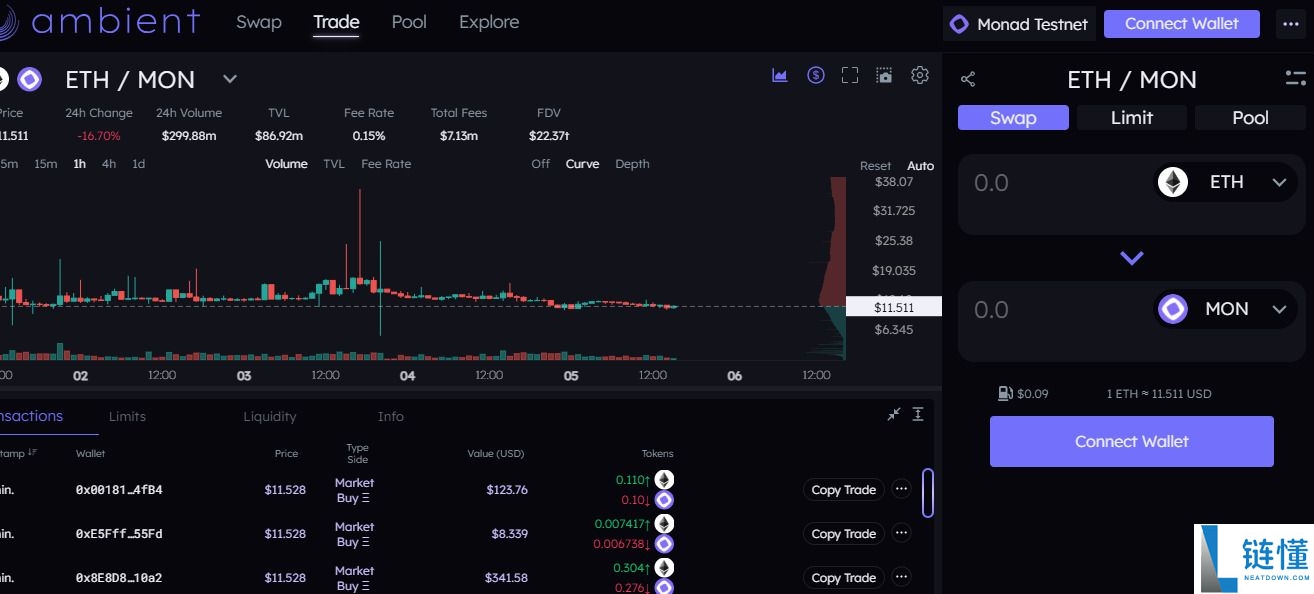Click the ETH token logo in sell field
The width and height of the screenshot is (1314, 594).
tap(1173, 182)
